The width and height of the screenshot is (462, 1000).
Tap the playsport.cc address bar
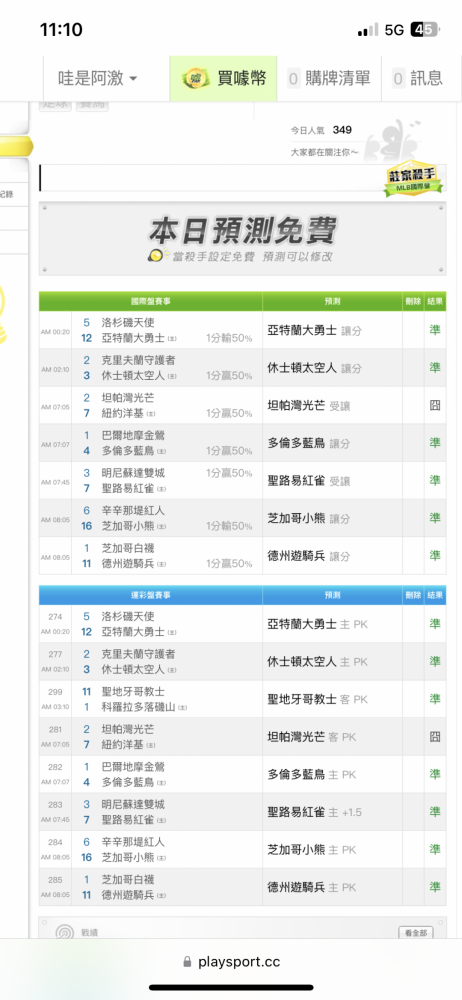click(x=231, y=962)
